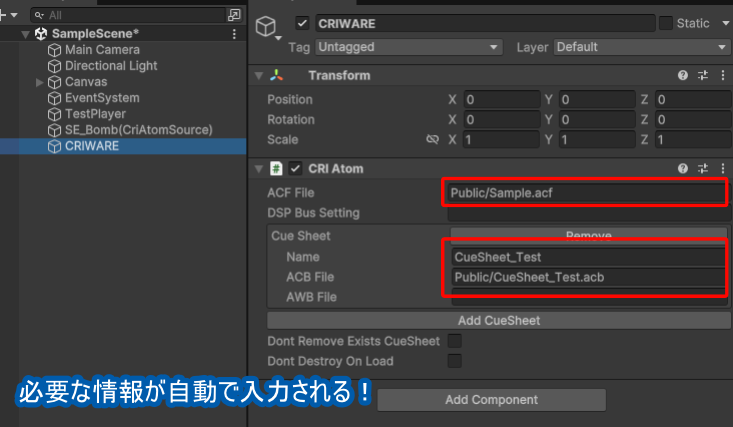Select the EventSystem object

point(102,98)
